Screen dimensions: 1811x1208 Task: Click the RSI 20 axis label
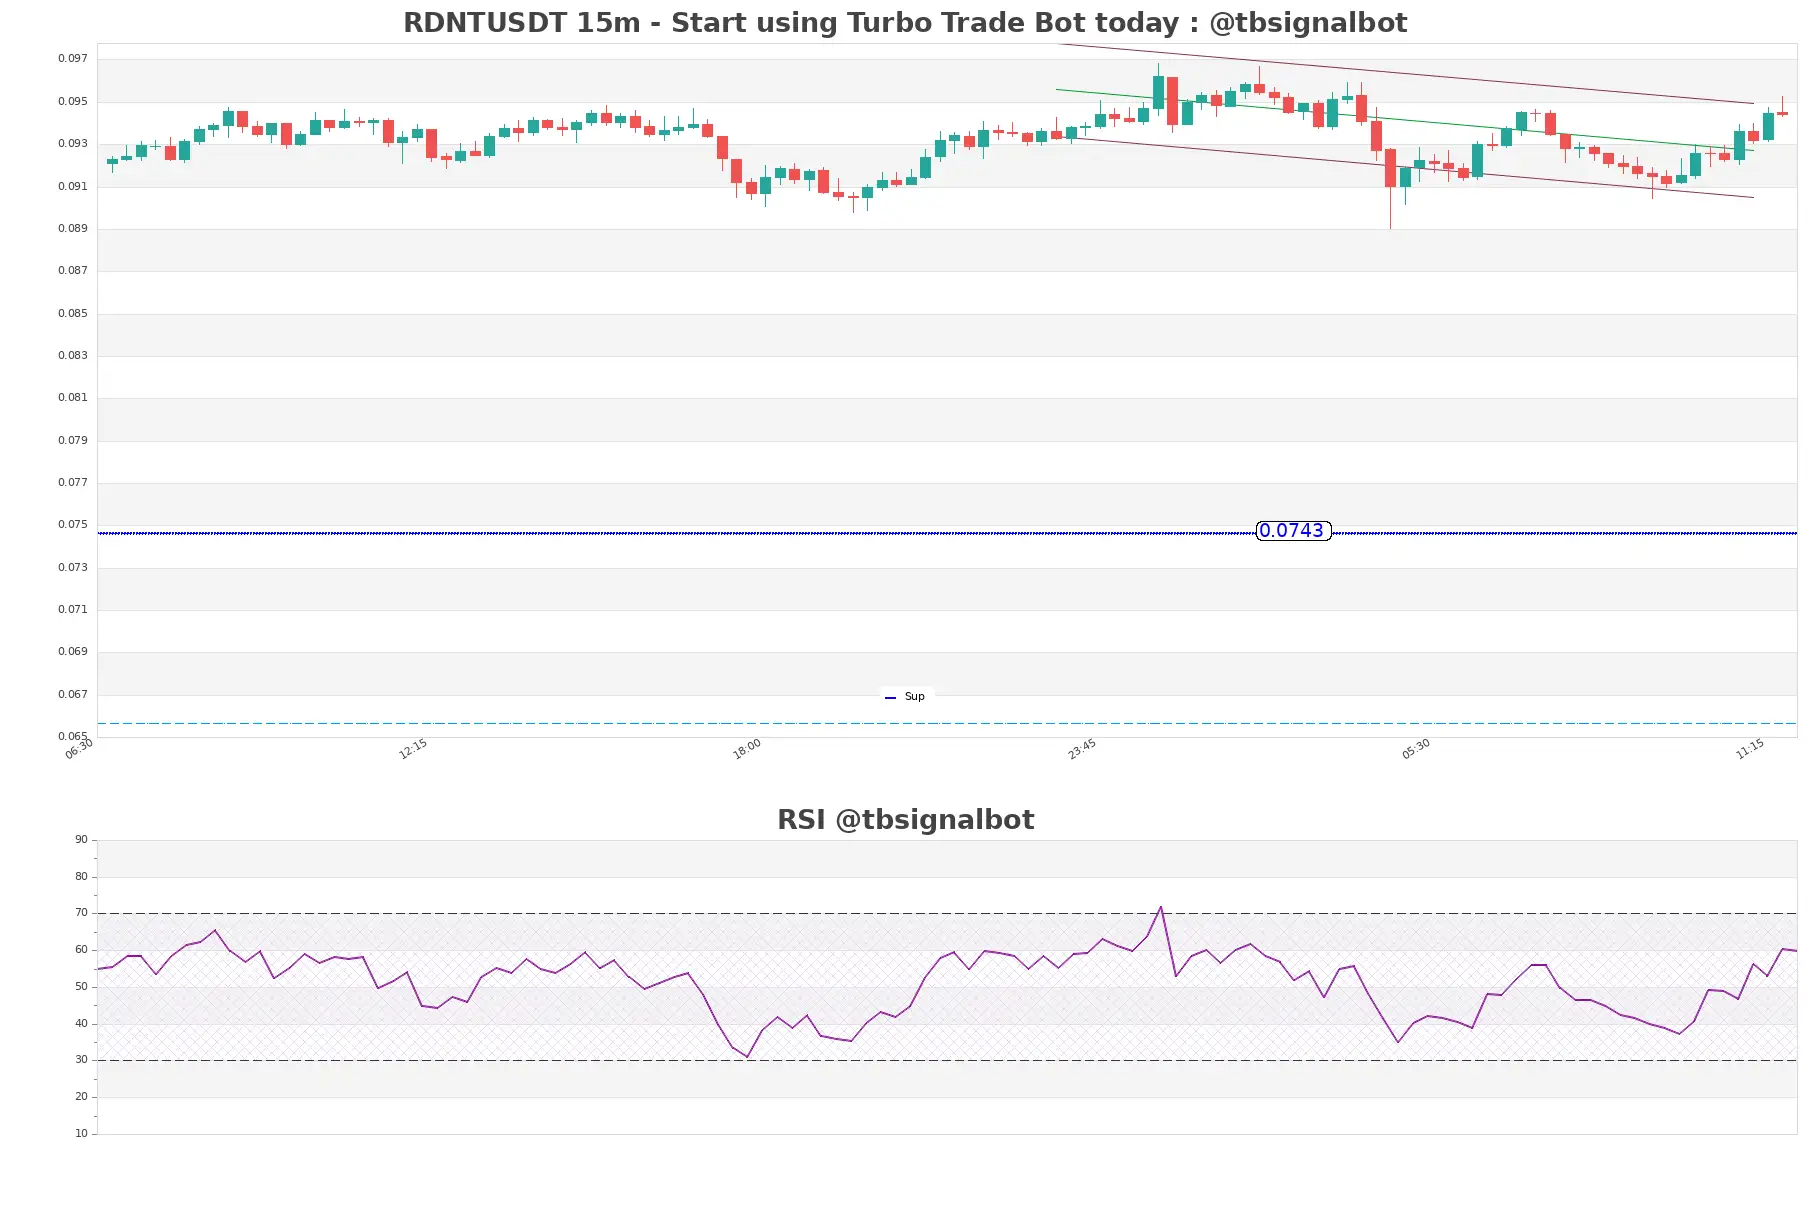point(81,1096)
